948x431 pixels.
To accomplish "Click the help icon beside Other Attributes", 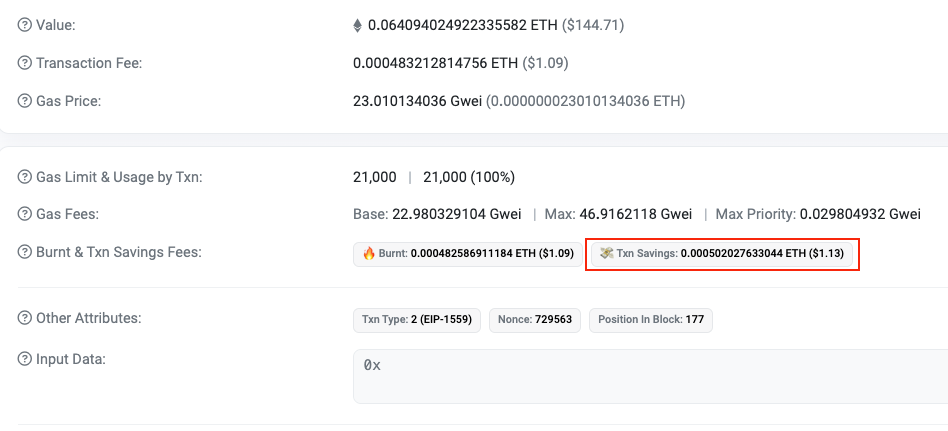I will (25, 318).
